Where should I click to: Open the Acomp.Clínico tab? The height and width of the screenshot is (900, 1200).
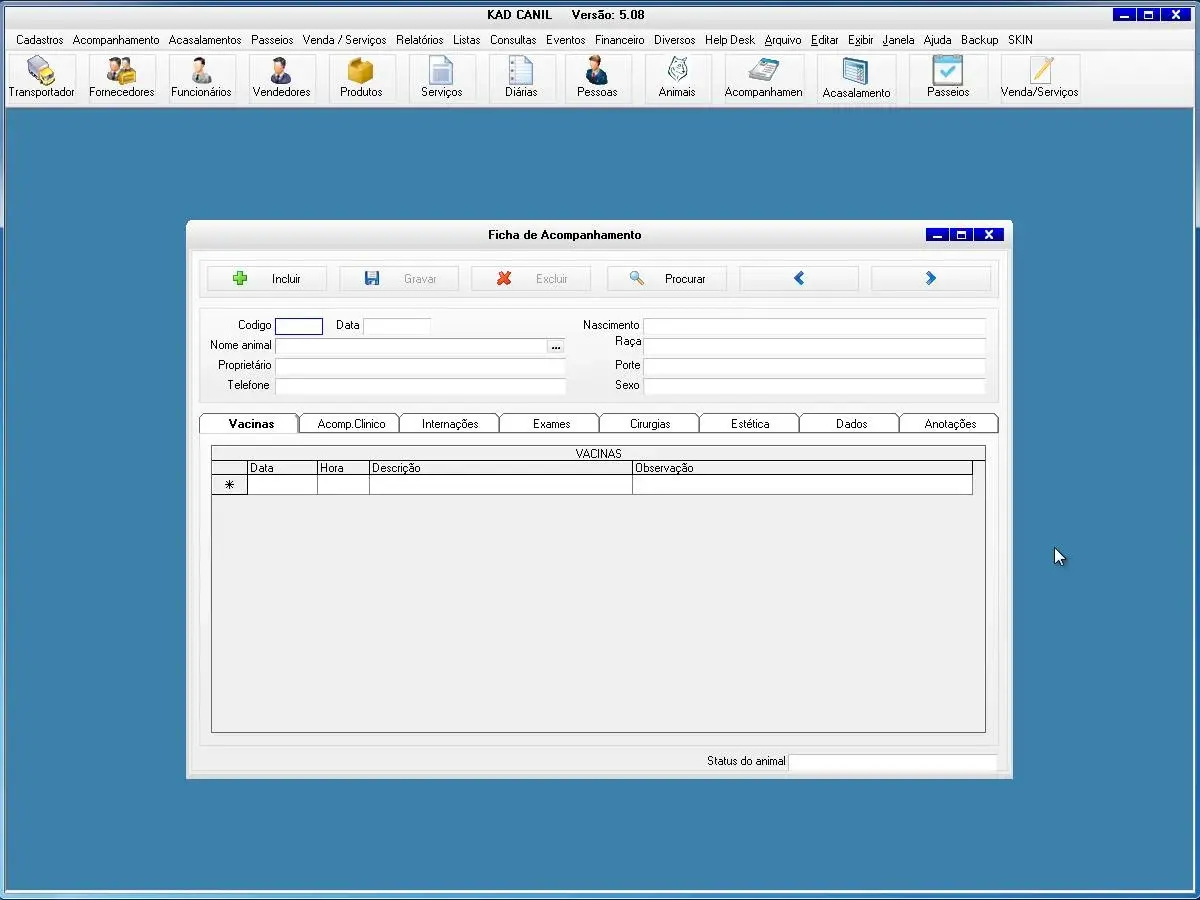click(x=351, y=424)
